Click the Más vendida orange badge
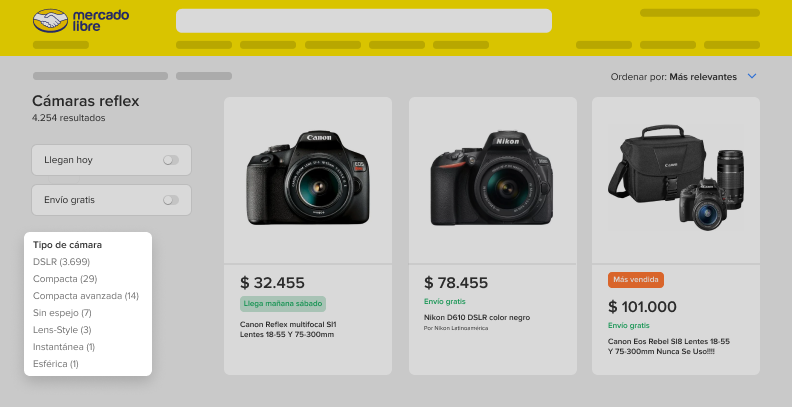This screenshot has height=407, width=792. [x=635, y=280]
